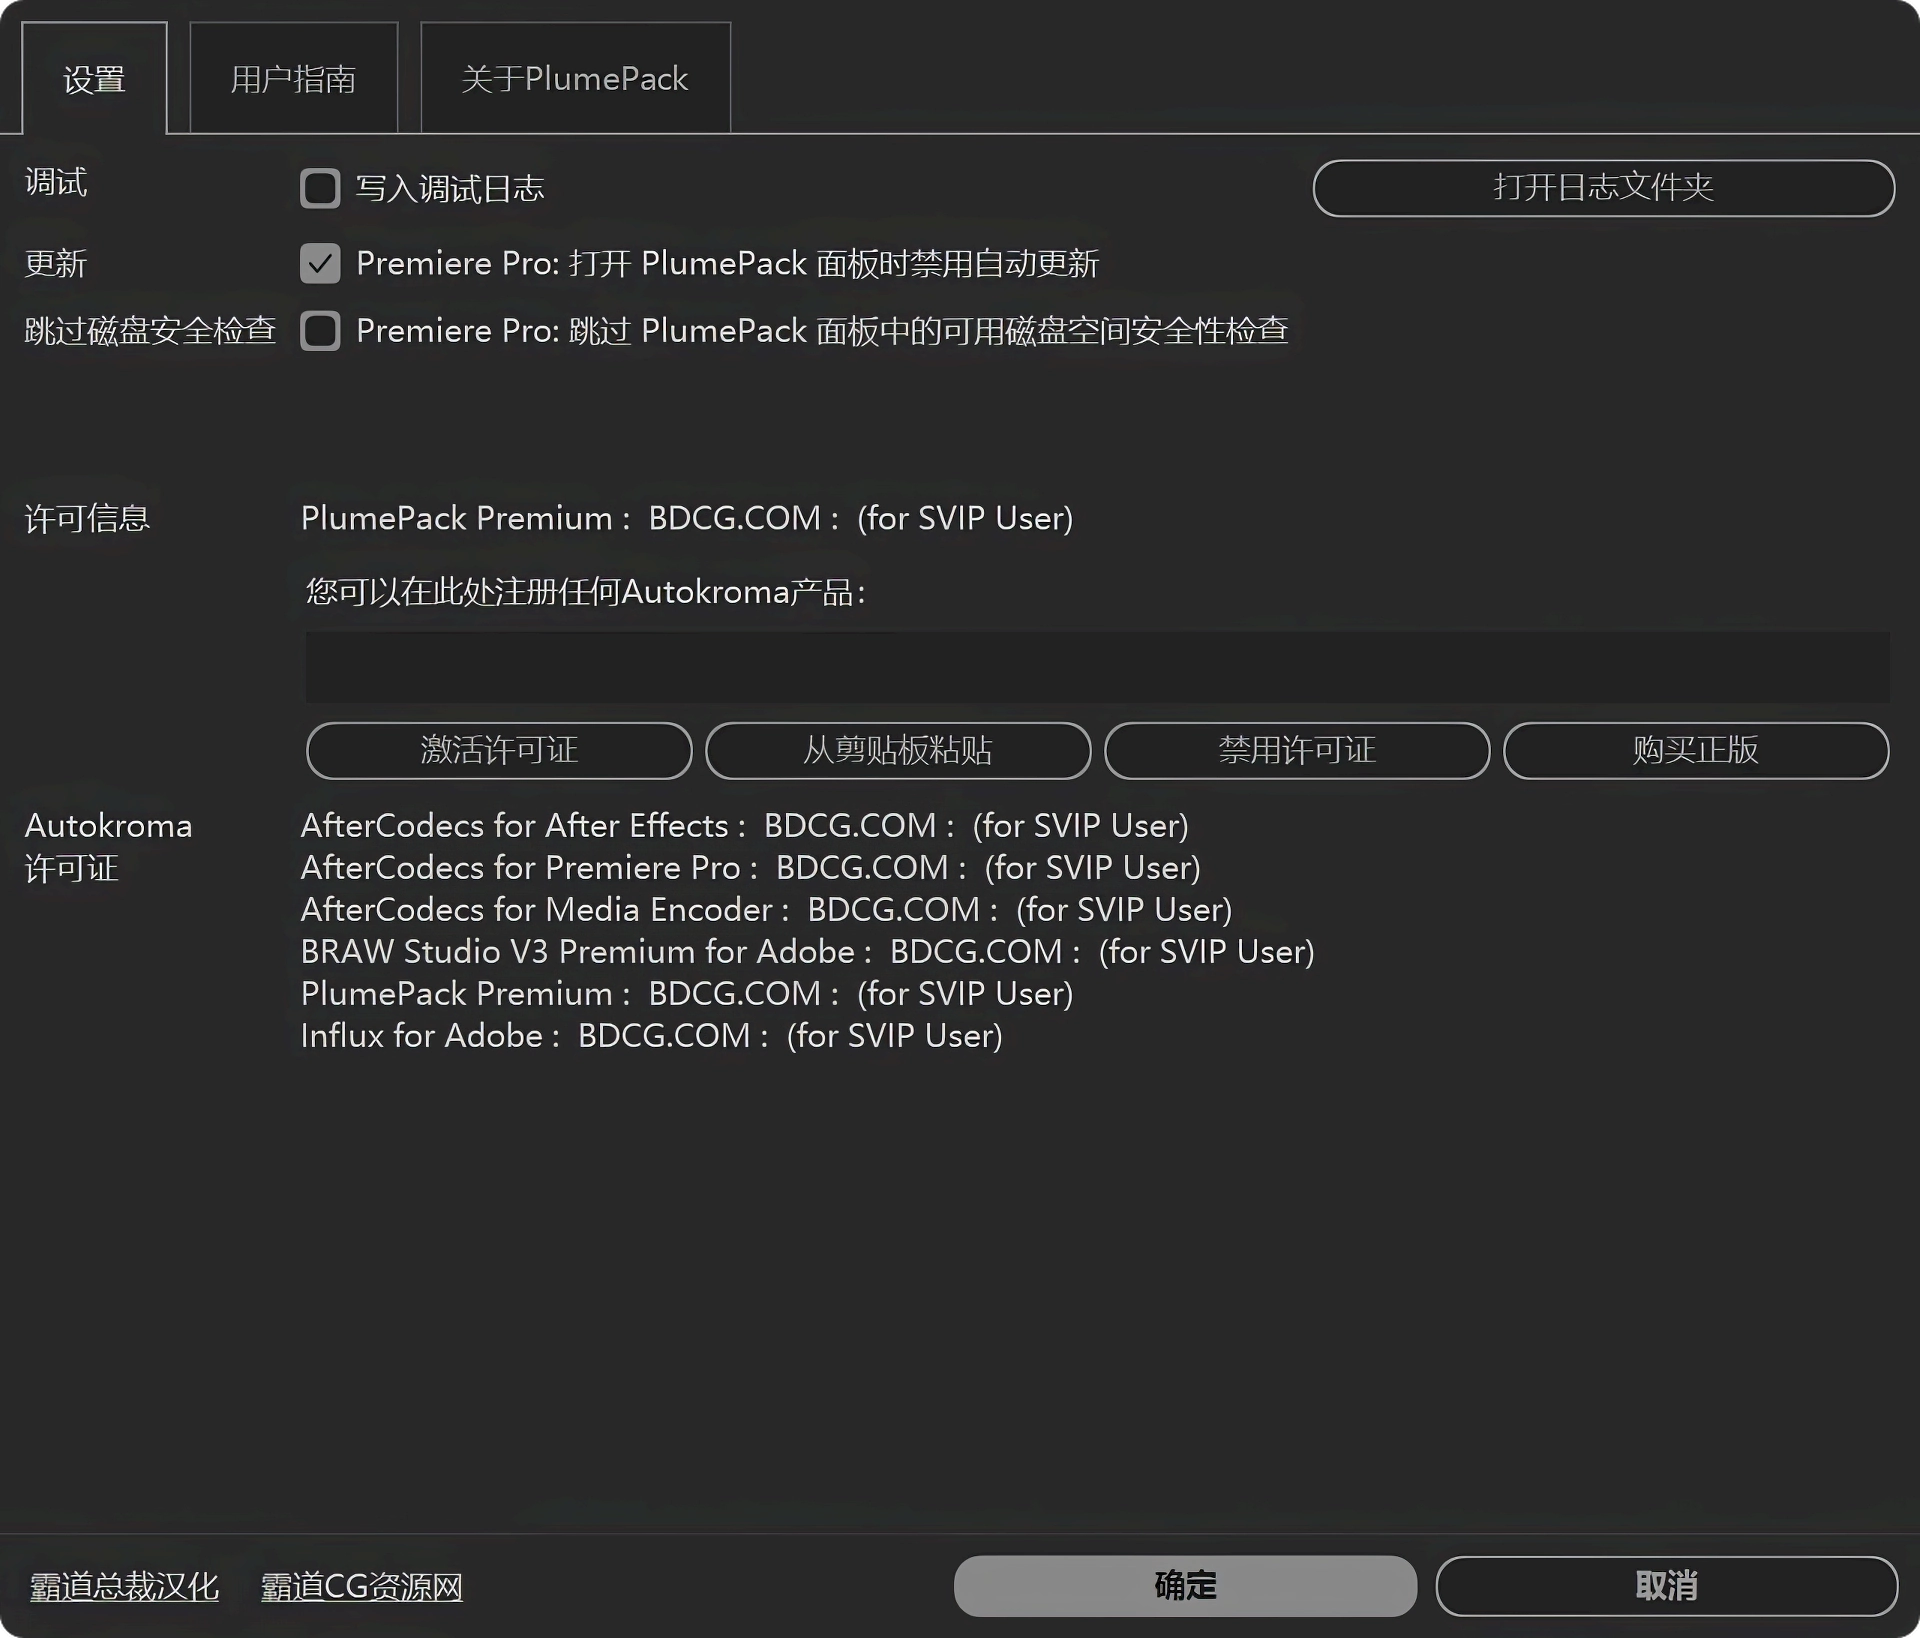Viewport: 1920px width, 1638px height.
Task: Click the Autokroma 许可证 section label
Action: point(108,847)
